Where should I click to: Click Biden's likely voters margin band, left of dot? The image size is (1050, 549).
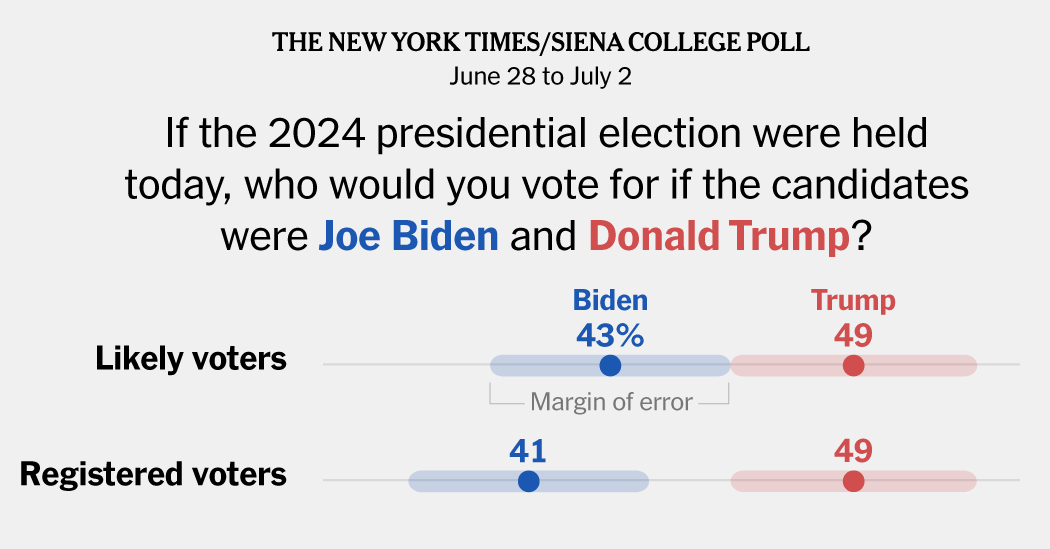(x=544, y=366)
